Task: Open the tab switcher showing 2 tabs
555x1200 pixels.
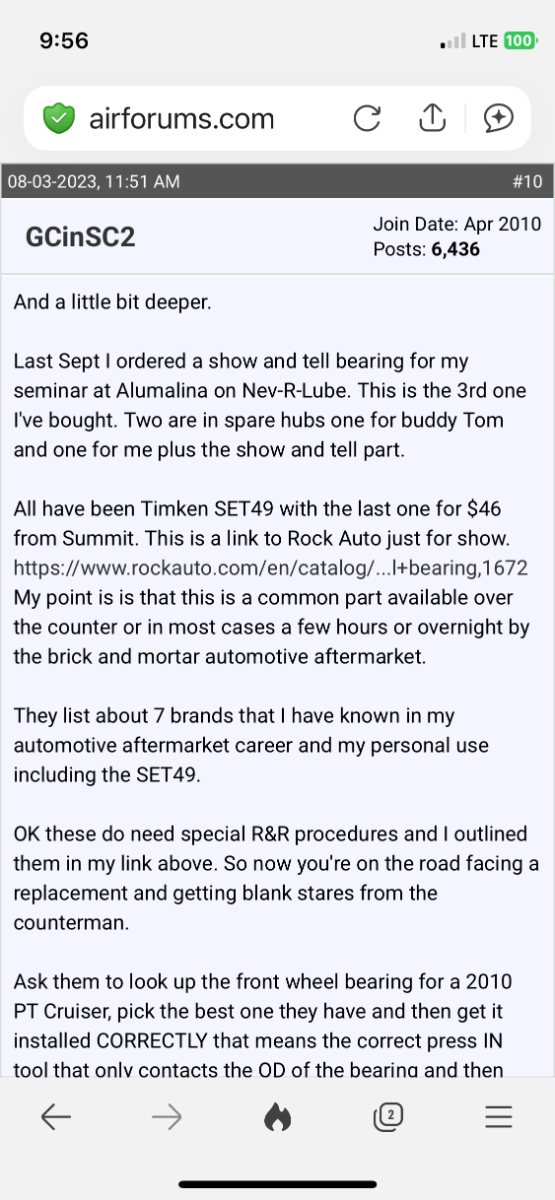Action: click(388, 1117)
